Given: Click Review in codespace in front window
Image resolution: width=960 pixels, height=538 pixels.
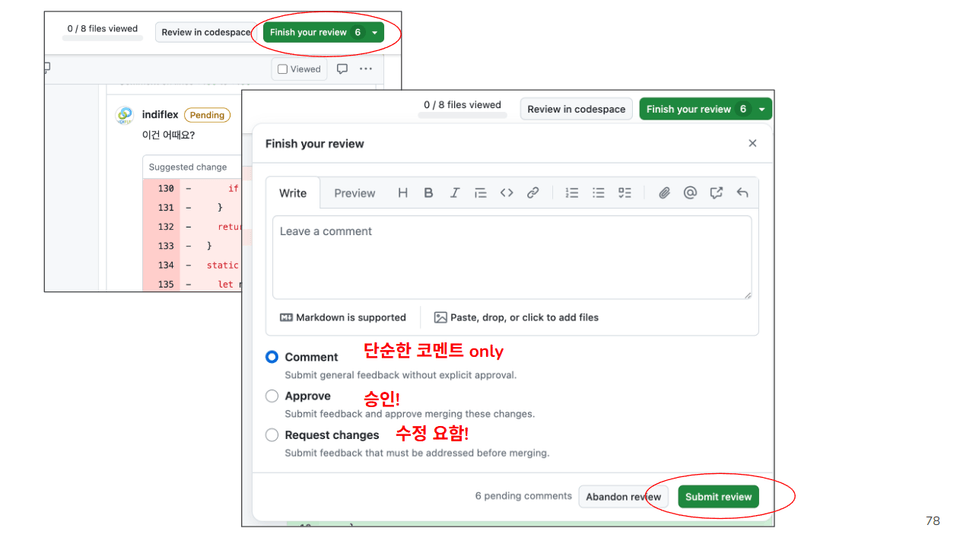Looking at the screenshot, I should (576, 109).
